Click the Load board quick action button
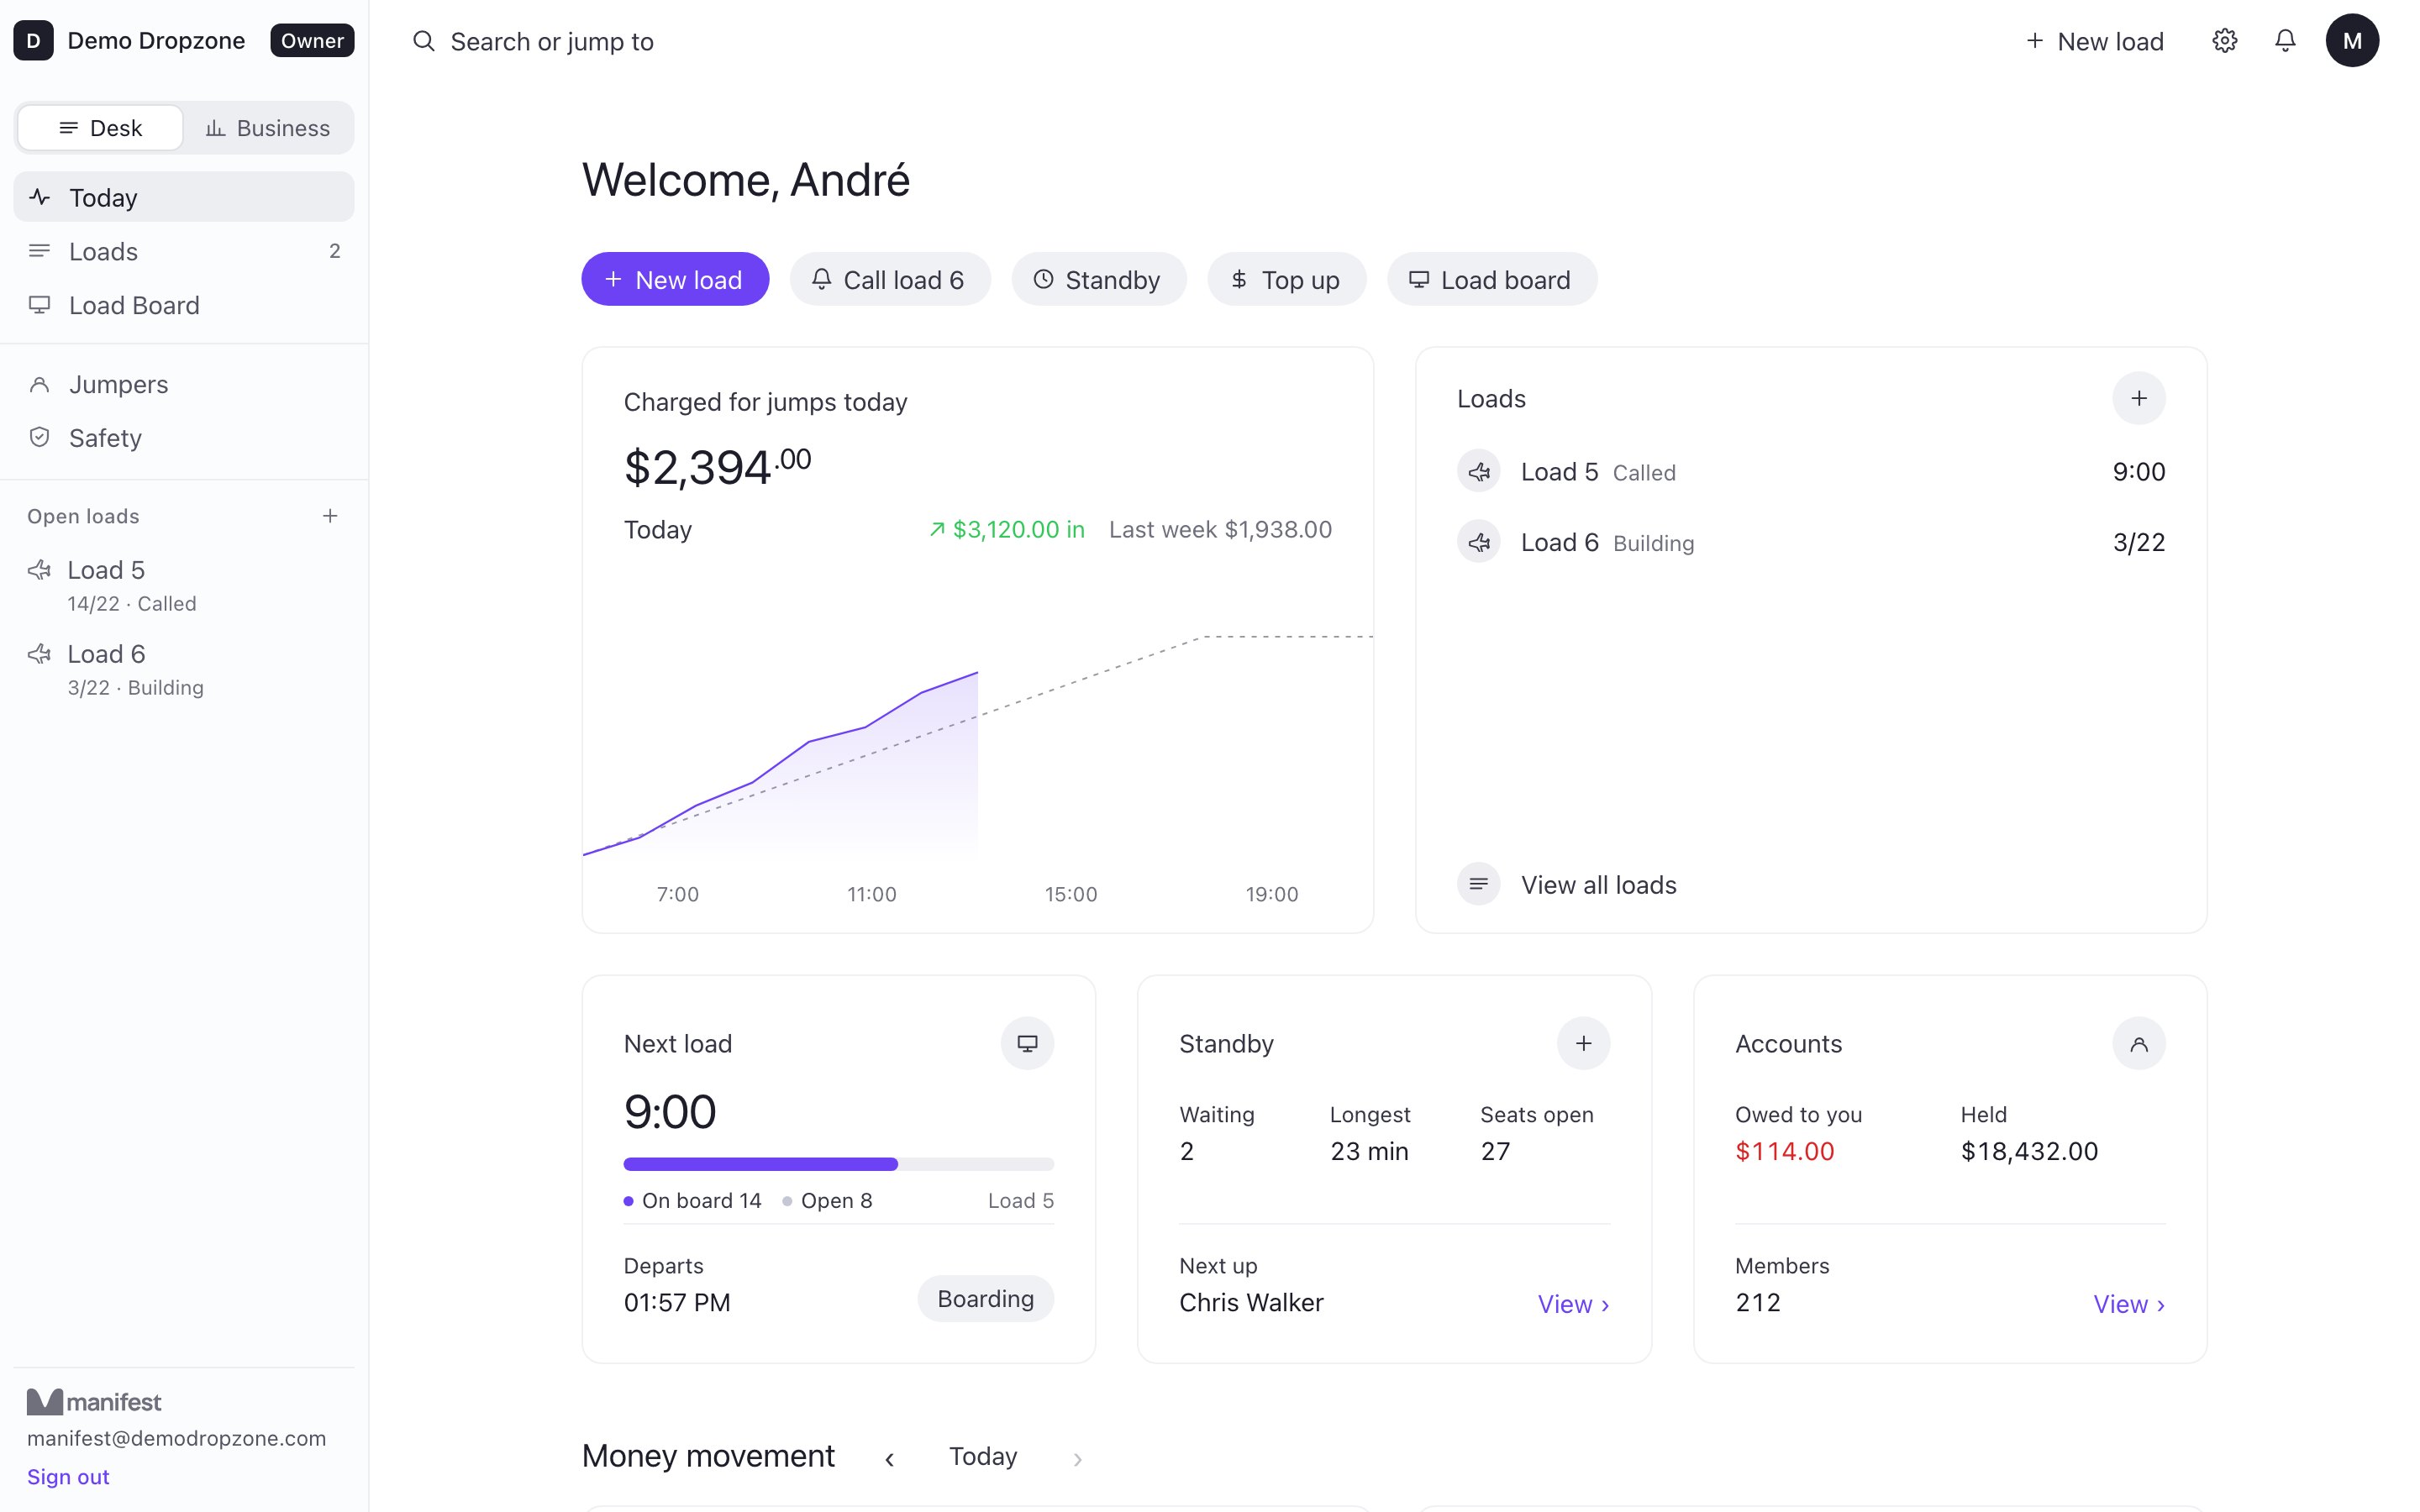The height and width of the screenshot is (1512, 2420). click(x=1492, y=279)
